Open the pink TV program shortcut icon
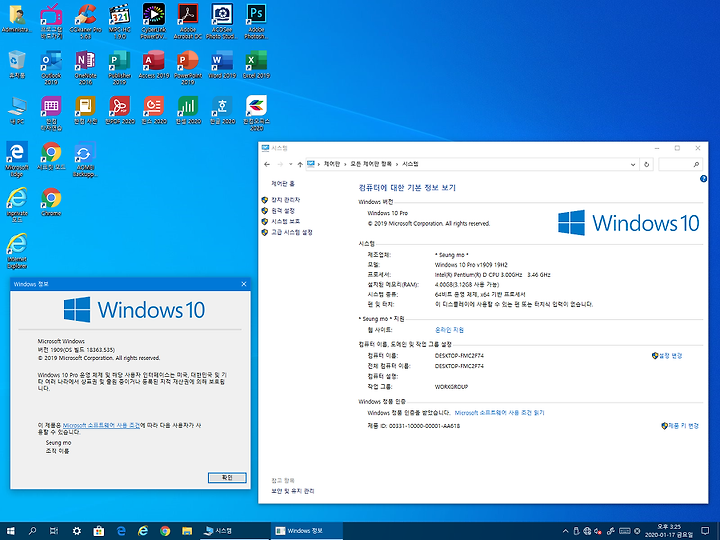This screenshot has height=540, width=720. 51,21
